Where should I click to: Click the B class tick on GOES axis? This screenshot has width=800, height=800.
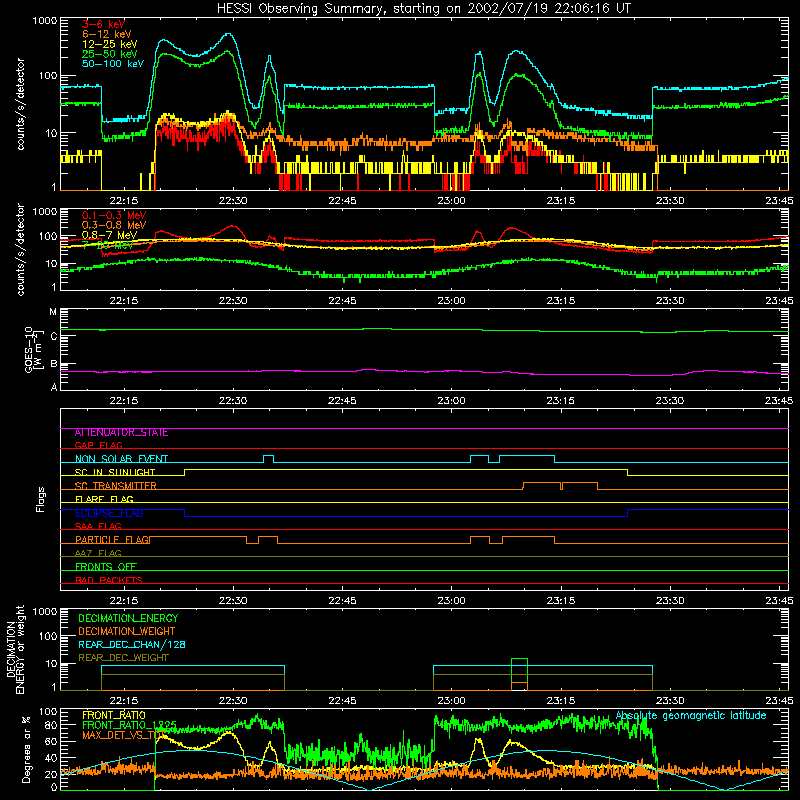pyautogui.click(x=53, y=364)
